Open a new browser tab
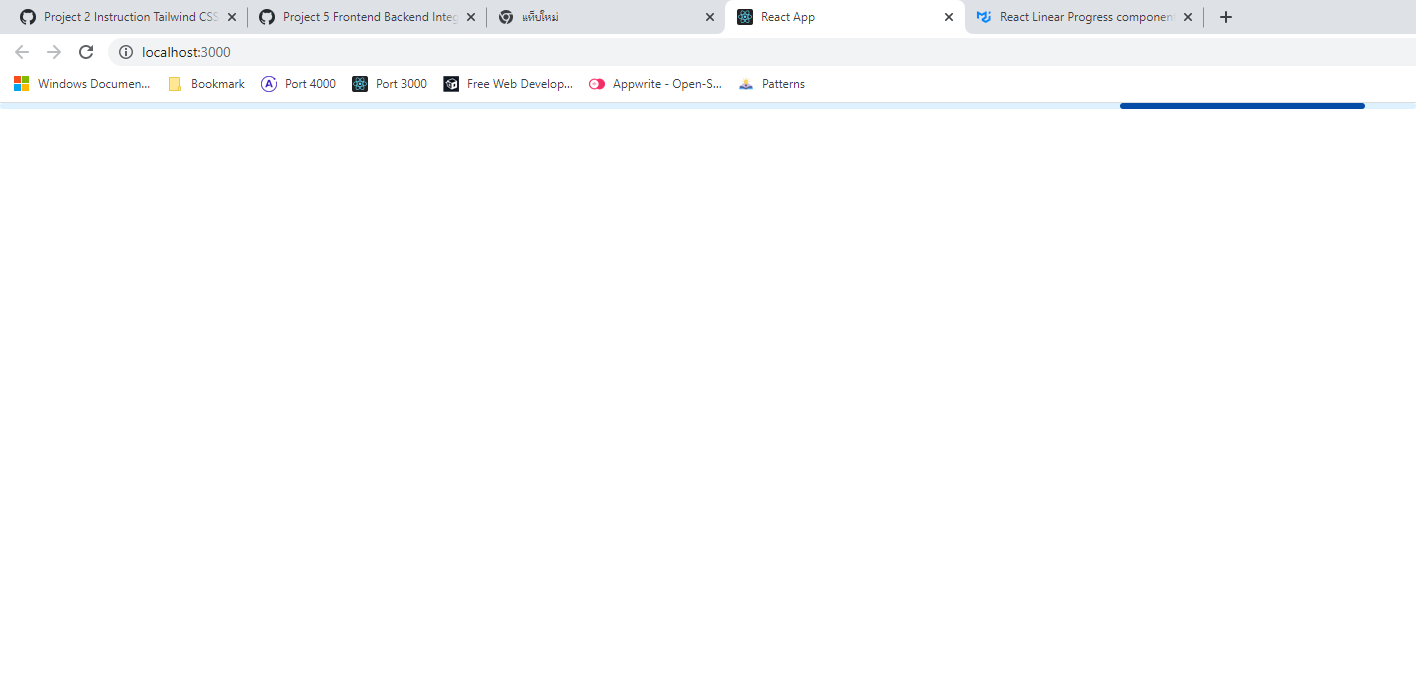 pos(1226,17)
